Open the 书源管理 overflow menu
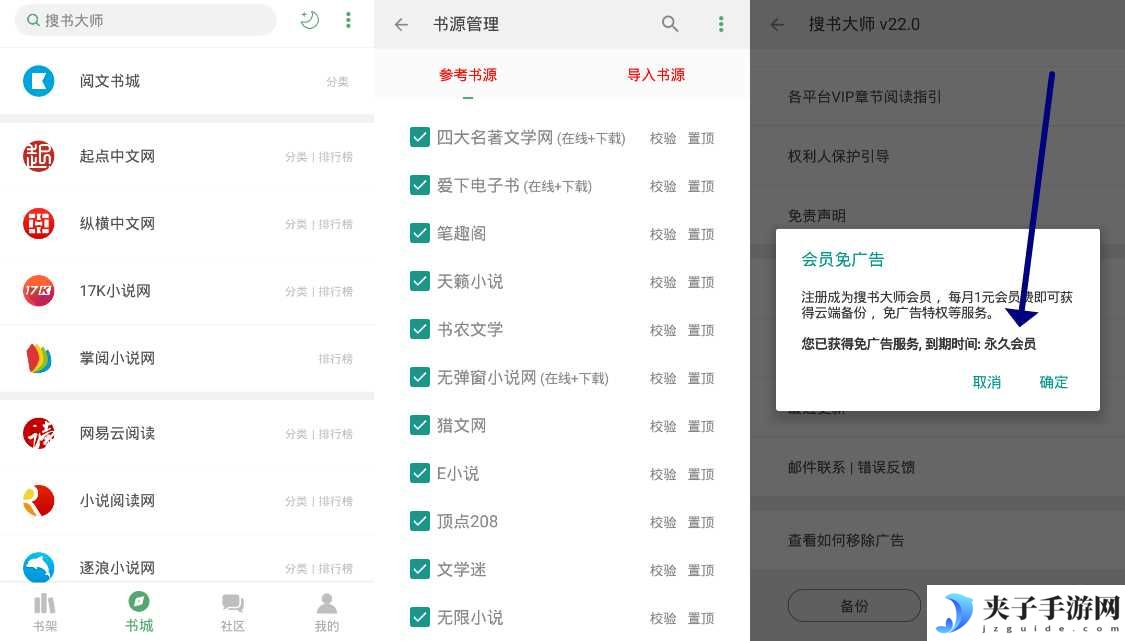 (x=721, y=24)
